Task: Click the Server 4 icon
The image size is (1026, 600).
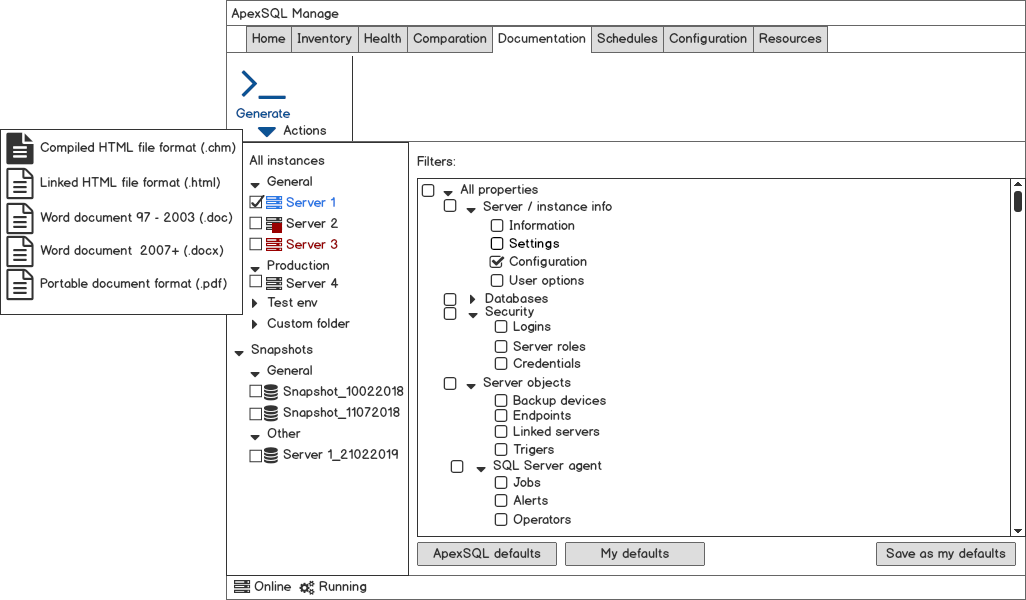Action: [x=274, y=283]
